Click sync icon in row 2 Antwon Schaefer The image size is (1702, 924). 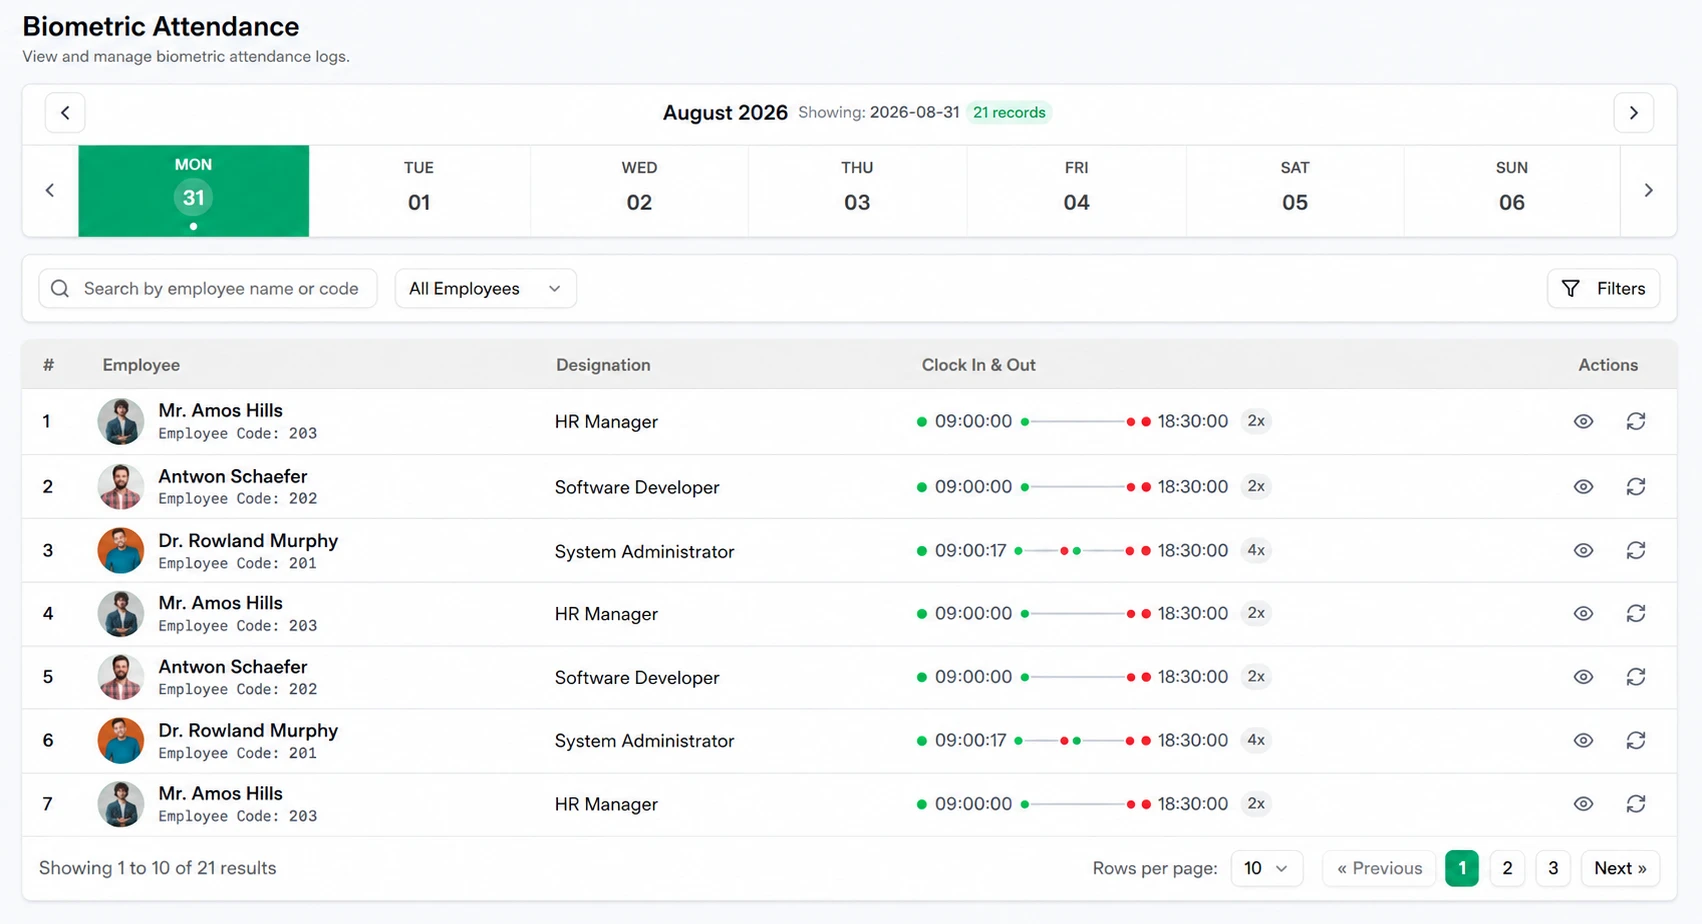click(1636, 487)
